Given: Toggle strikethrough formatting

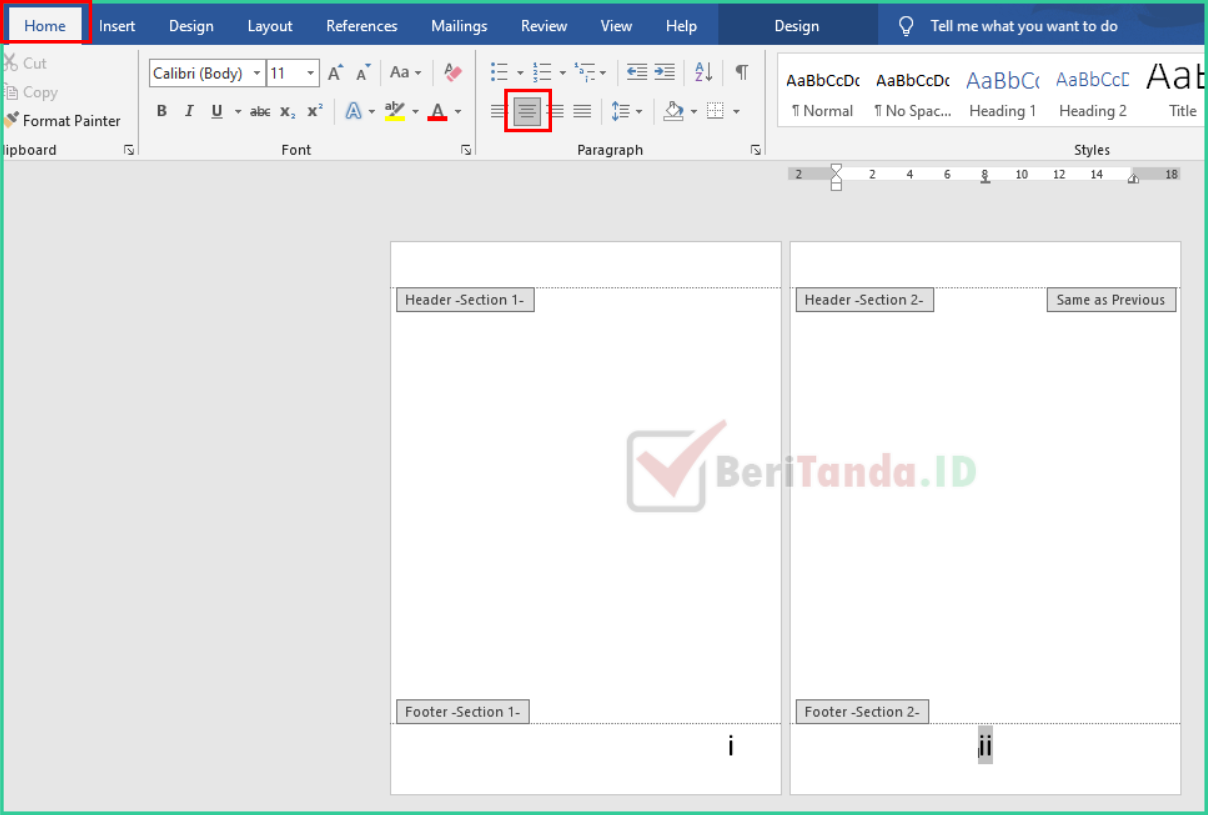Looking at the screenshot, I should (x=260, y=111).
